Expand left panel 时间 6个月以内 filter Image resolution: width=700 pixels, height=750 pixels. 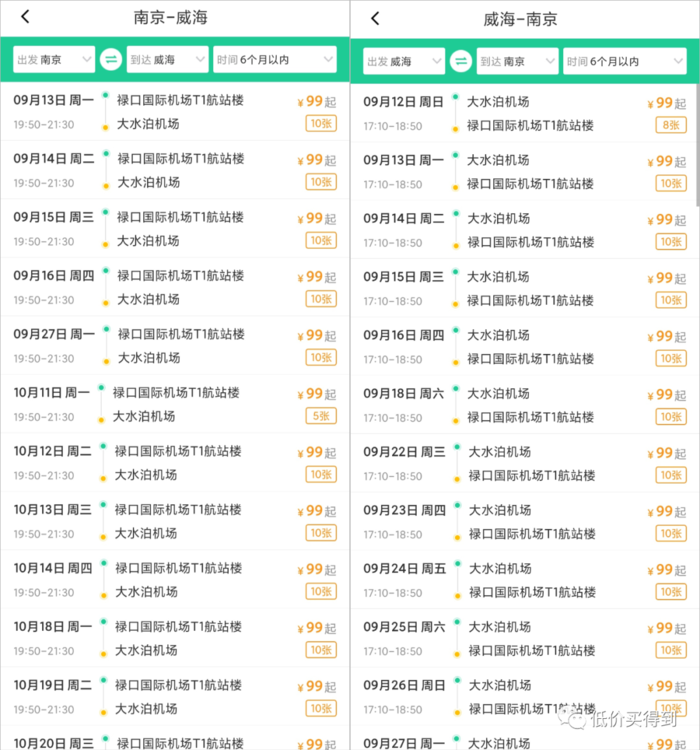pos(273,60)
